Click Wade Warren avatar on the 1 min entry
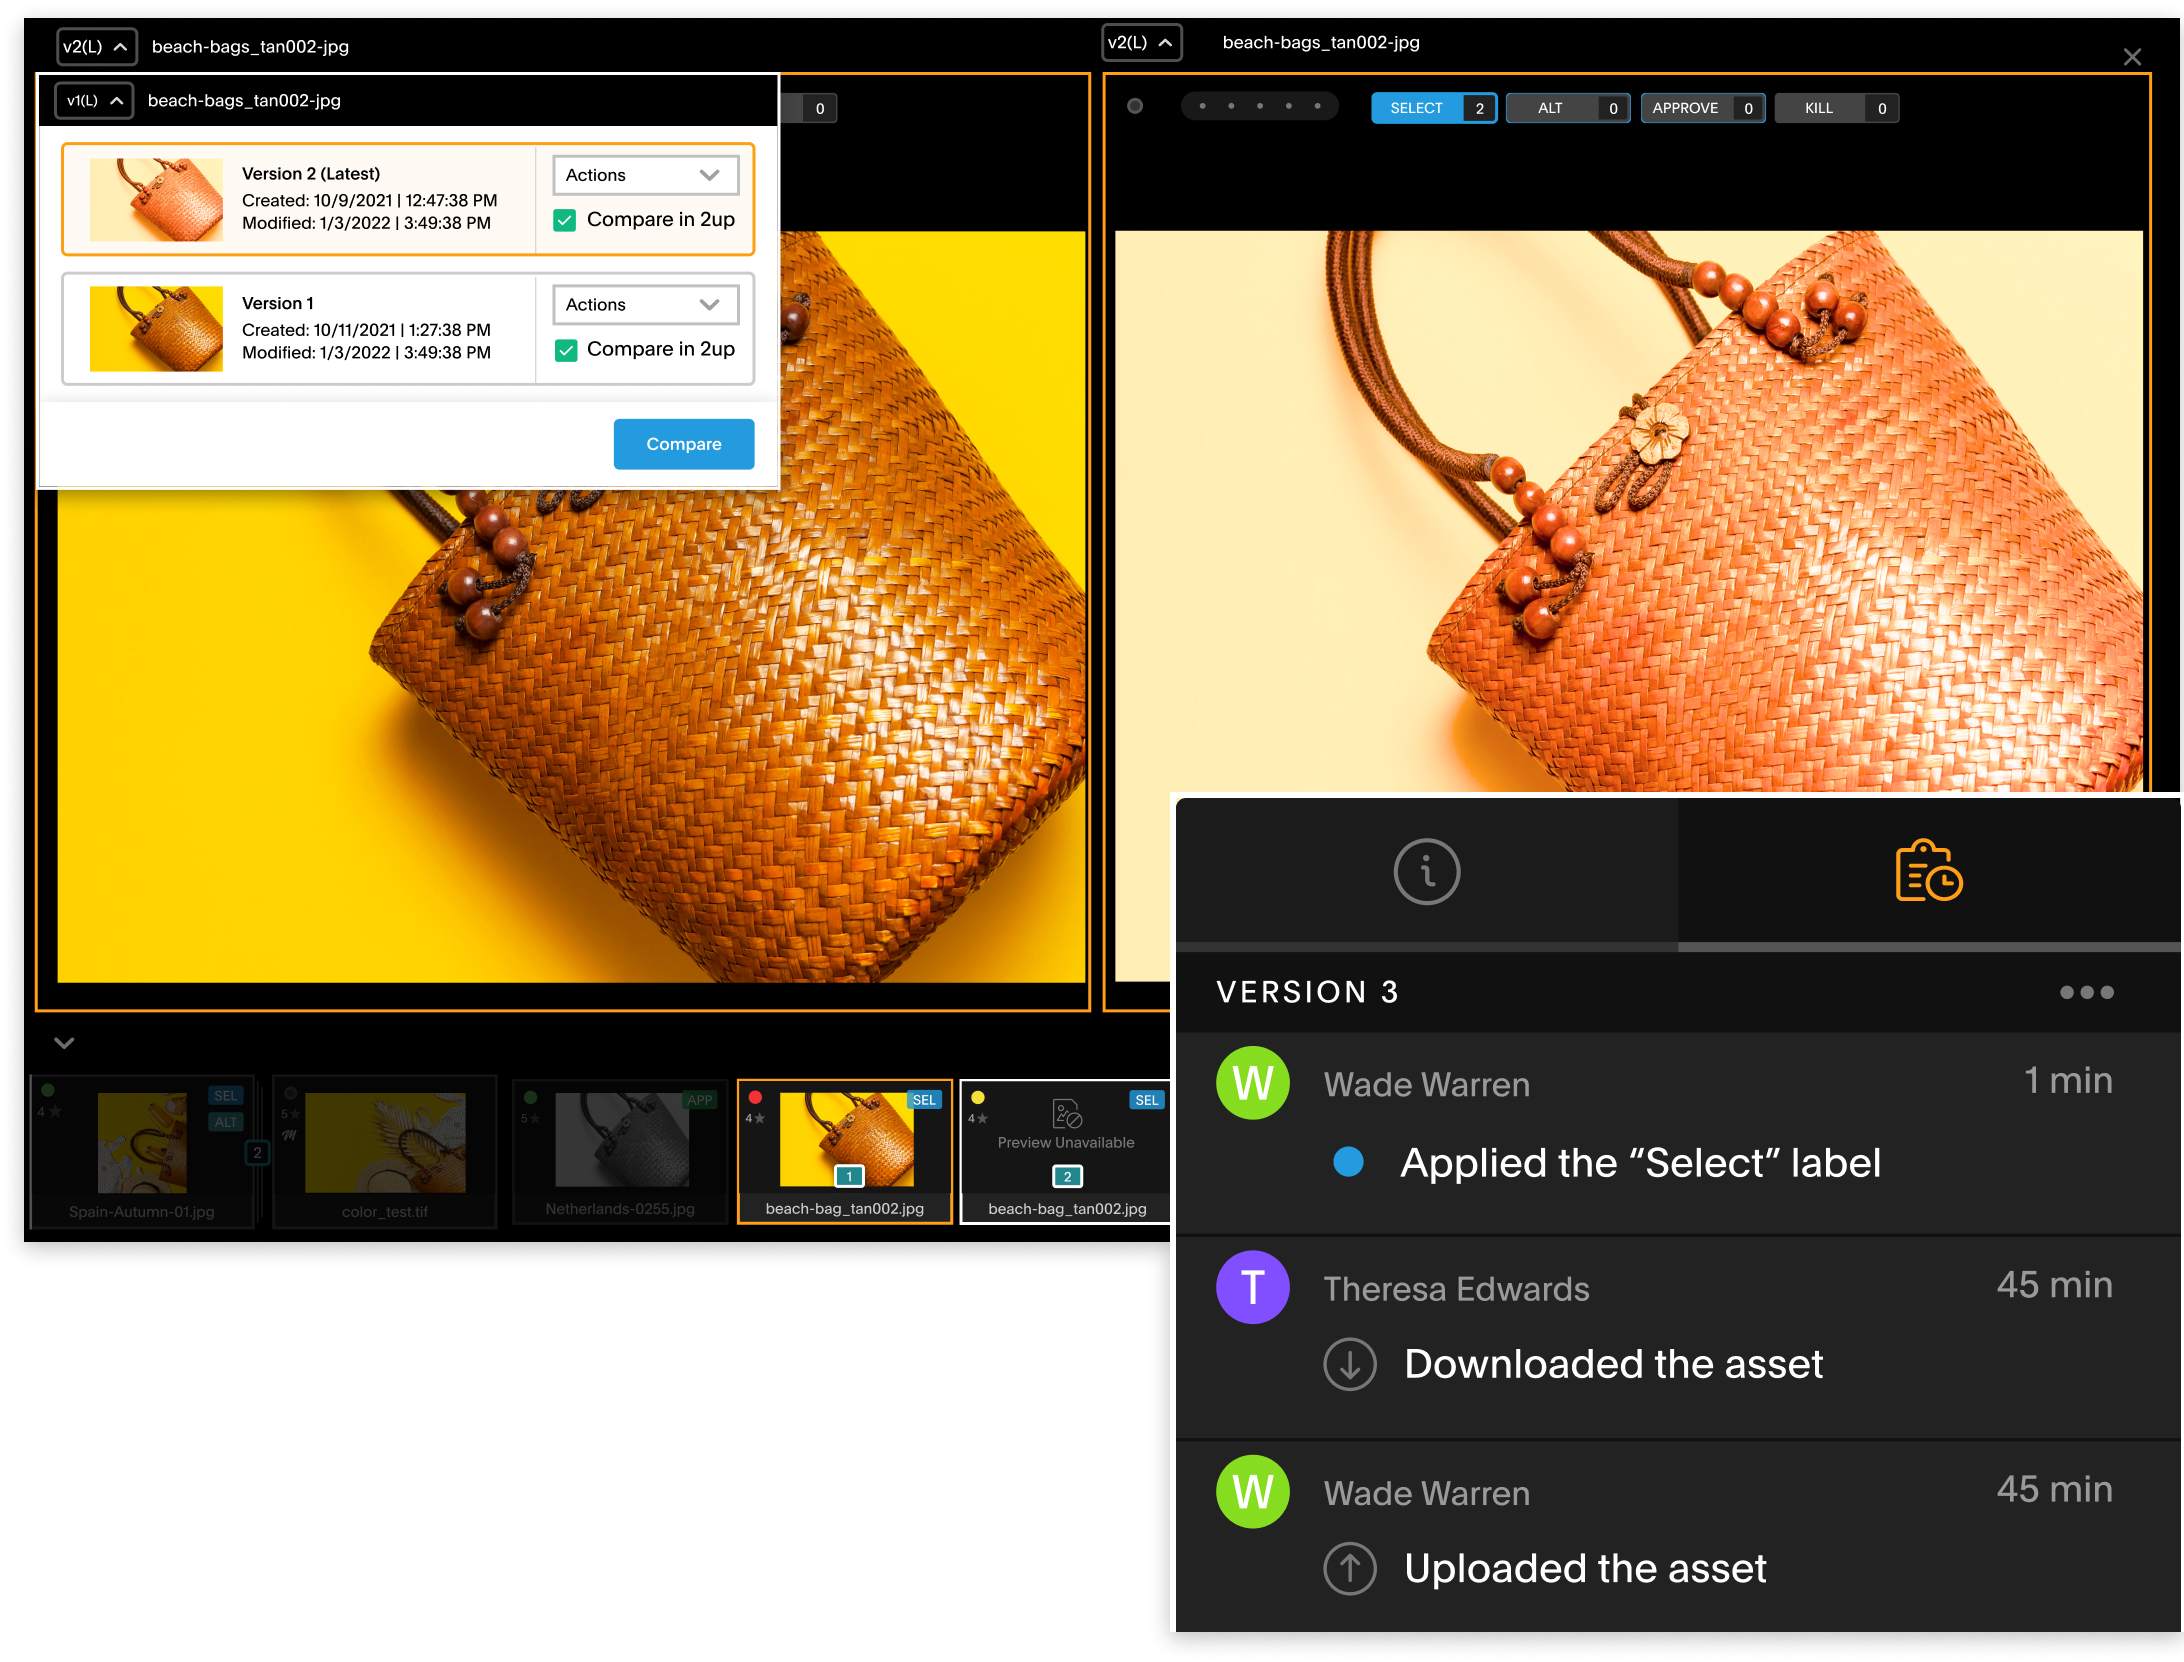2184x1662 pixels. pos(1252,1083)
